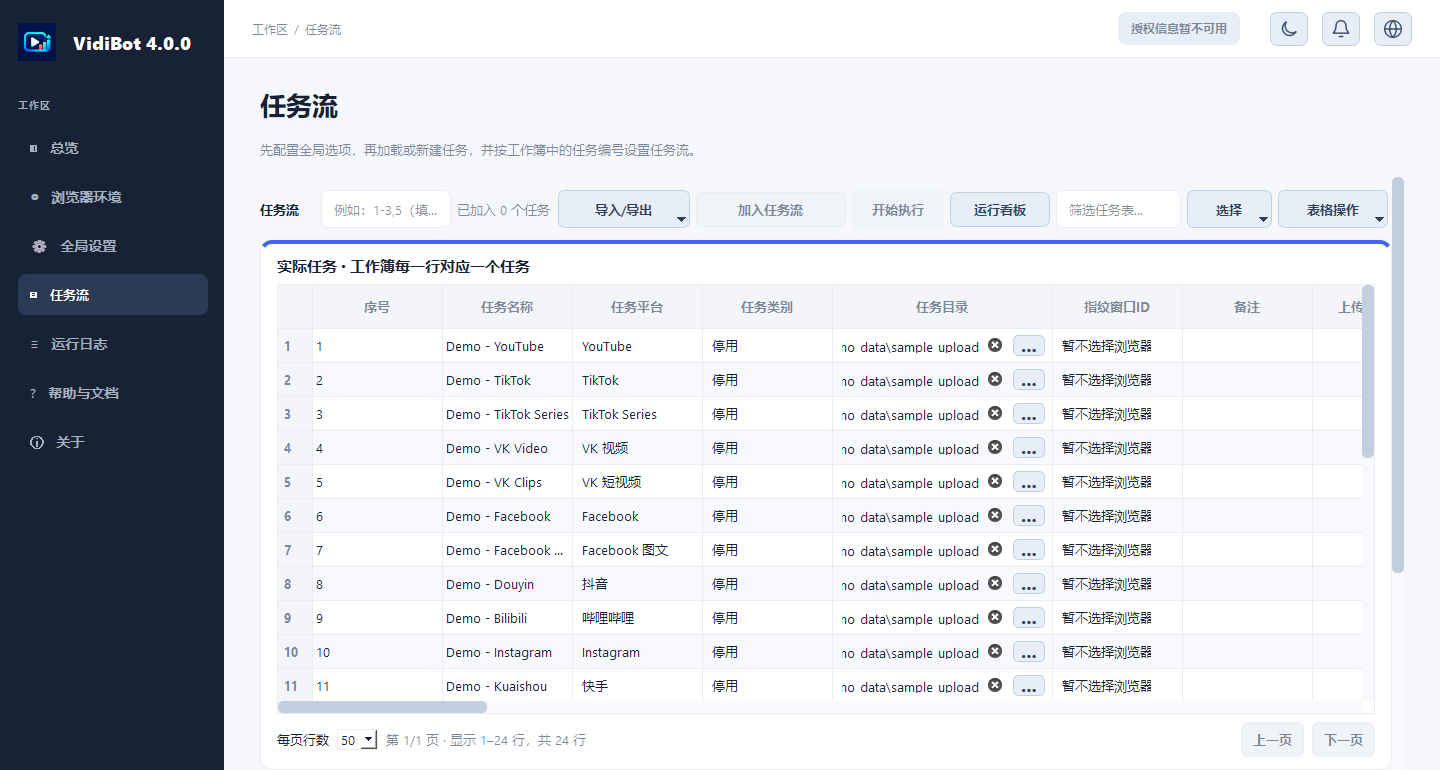Click the info icon beside 关于
1440x770 pixels.
point(37,442)
